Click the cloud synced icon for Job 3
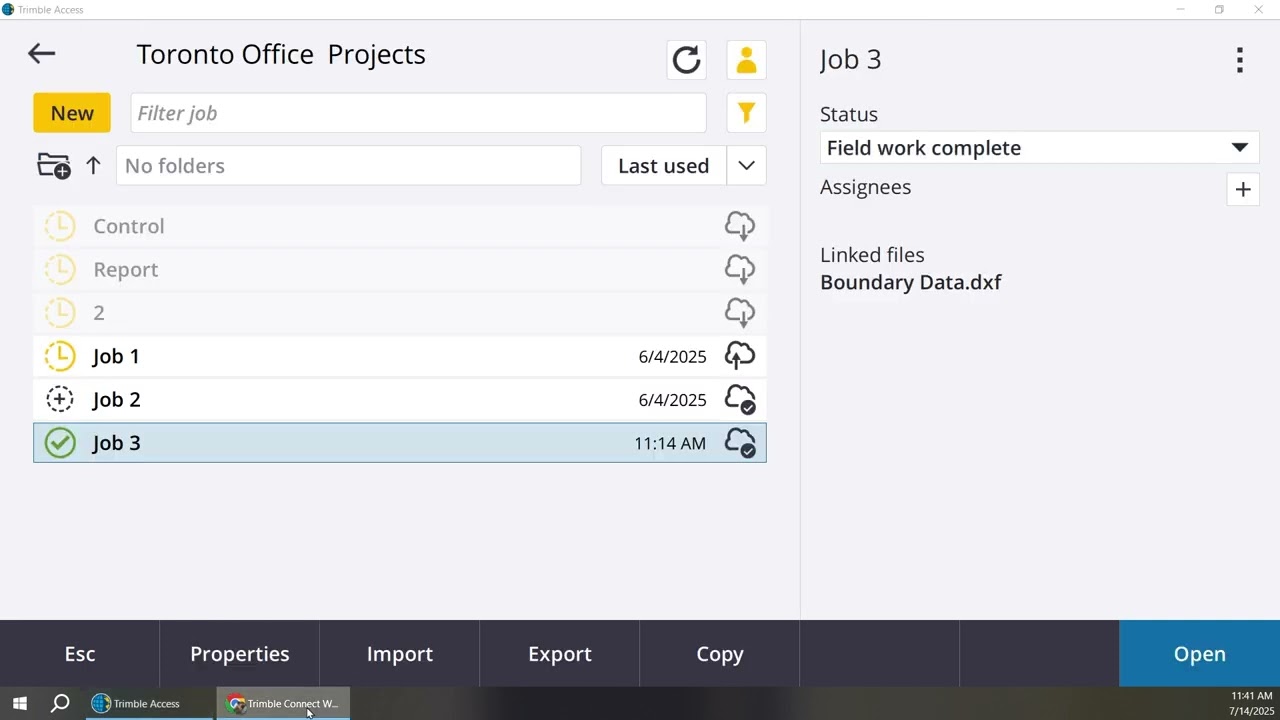This screenshot has height=720, width=1280. point(740,443)
